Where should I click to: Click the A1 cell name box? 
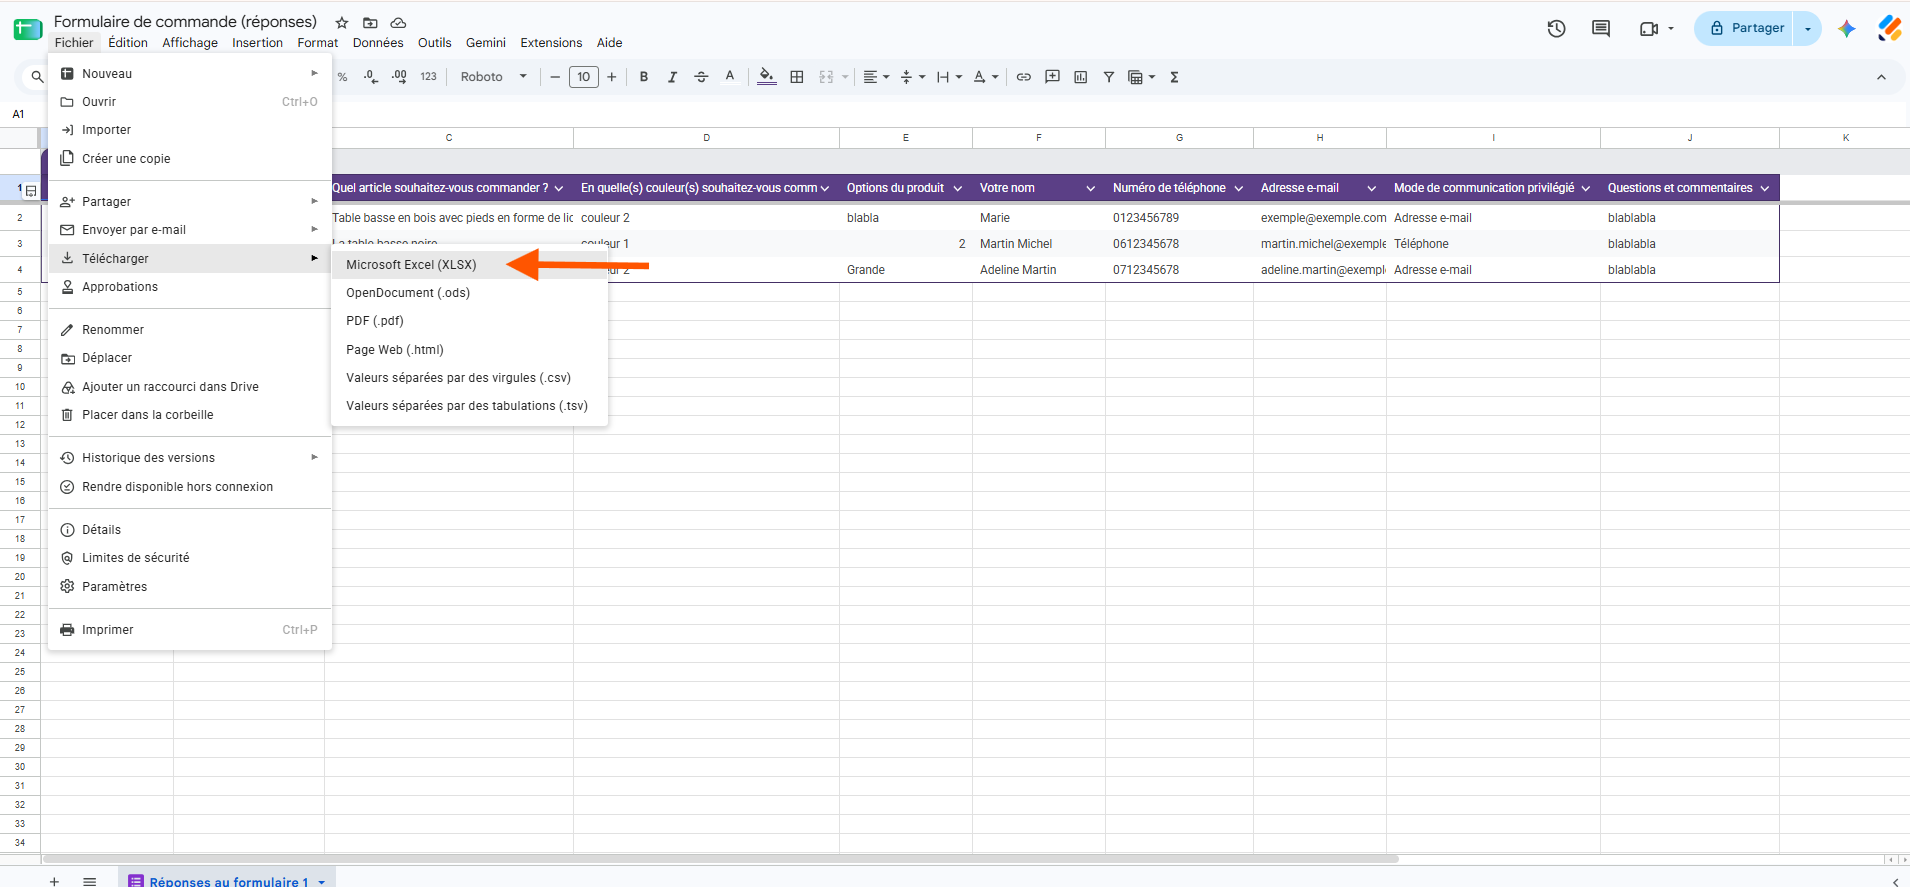click(x=18, y=114)
